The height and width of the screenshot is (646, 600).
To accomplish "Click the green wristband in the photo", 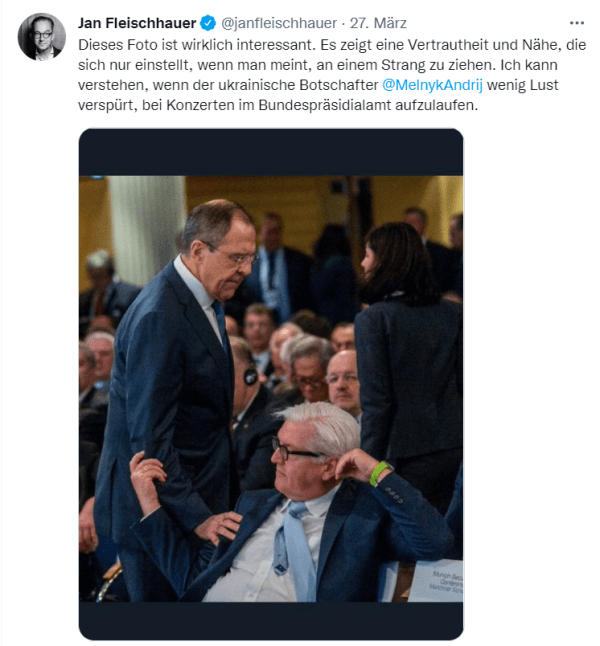I will 380,473.
